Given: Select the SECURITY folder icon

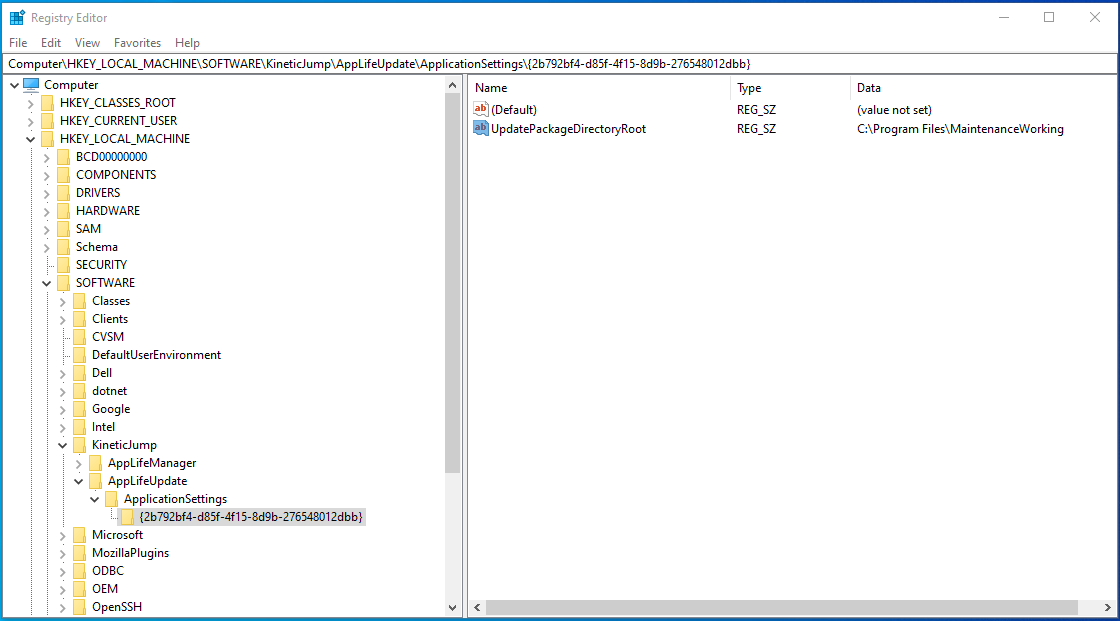Looking at the screenshot, I should pos(64,264).
